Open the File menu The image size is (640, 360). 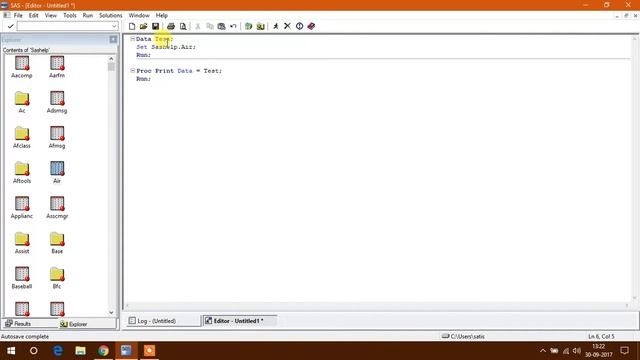click(x=18, y=16)
